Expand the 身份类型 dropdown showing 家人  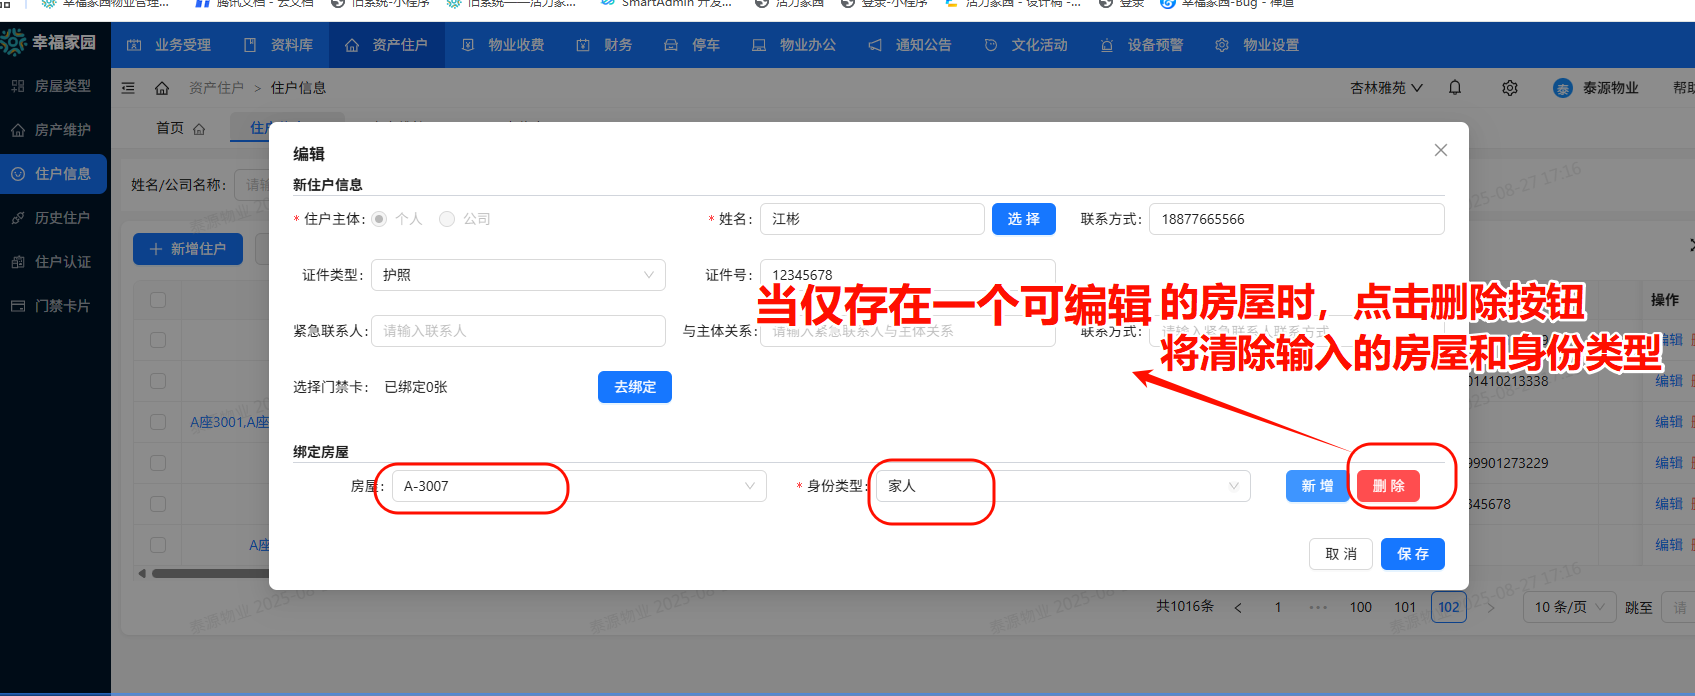click(x=1063, y=486)
